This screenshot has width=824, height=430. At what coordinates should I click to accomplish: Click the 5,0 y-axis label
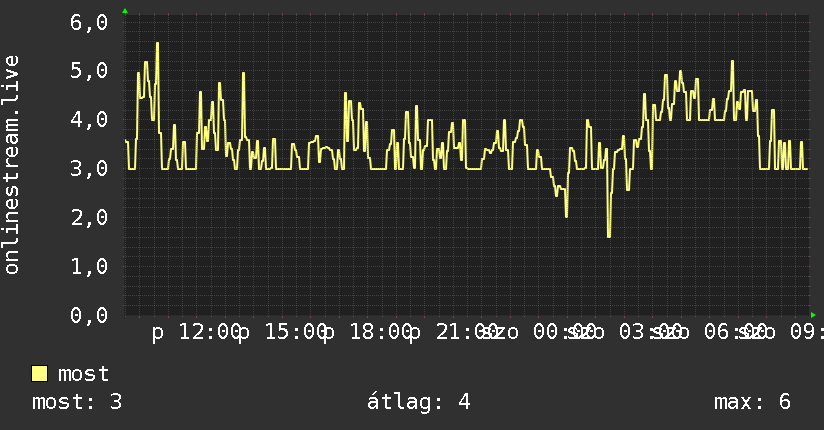point(89,71)
